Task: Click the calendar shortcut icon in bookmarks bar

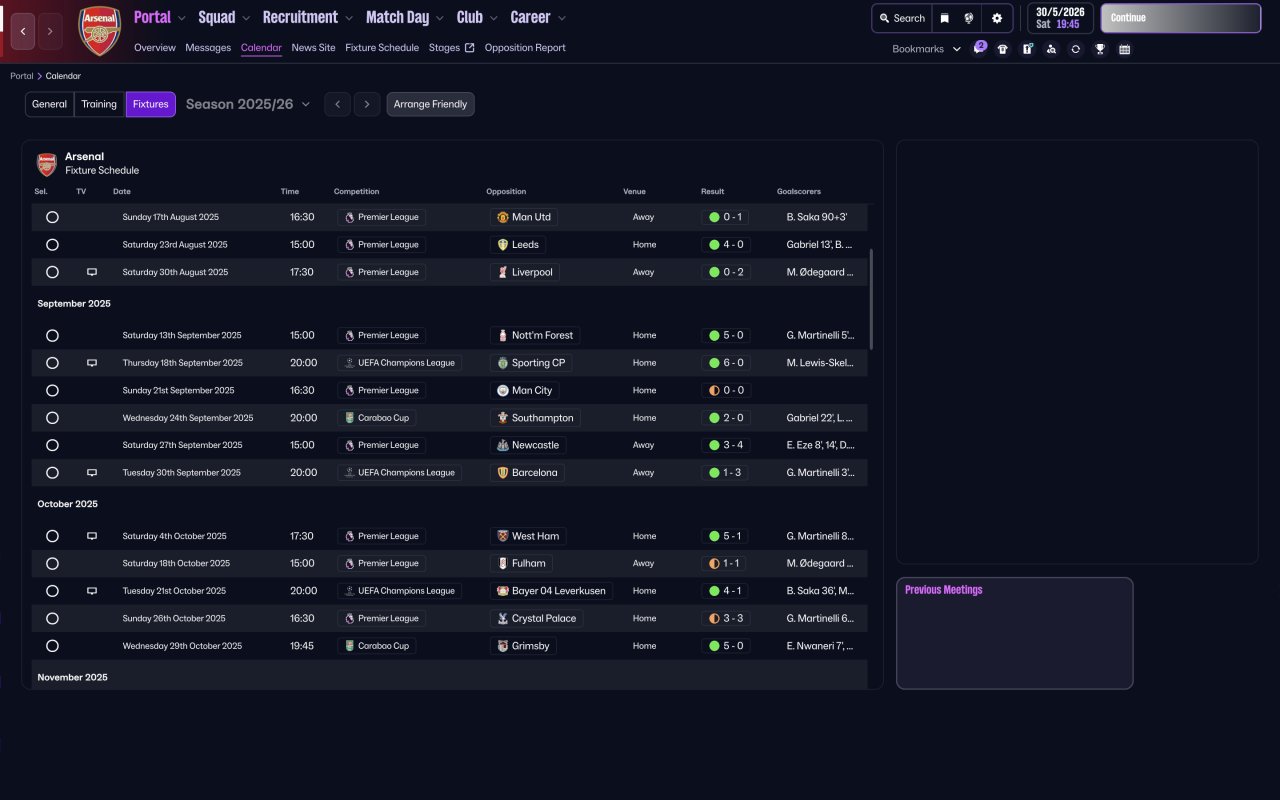Action: [1124, 49]
